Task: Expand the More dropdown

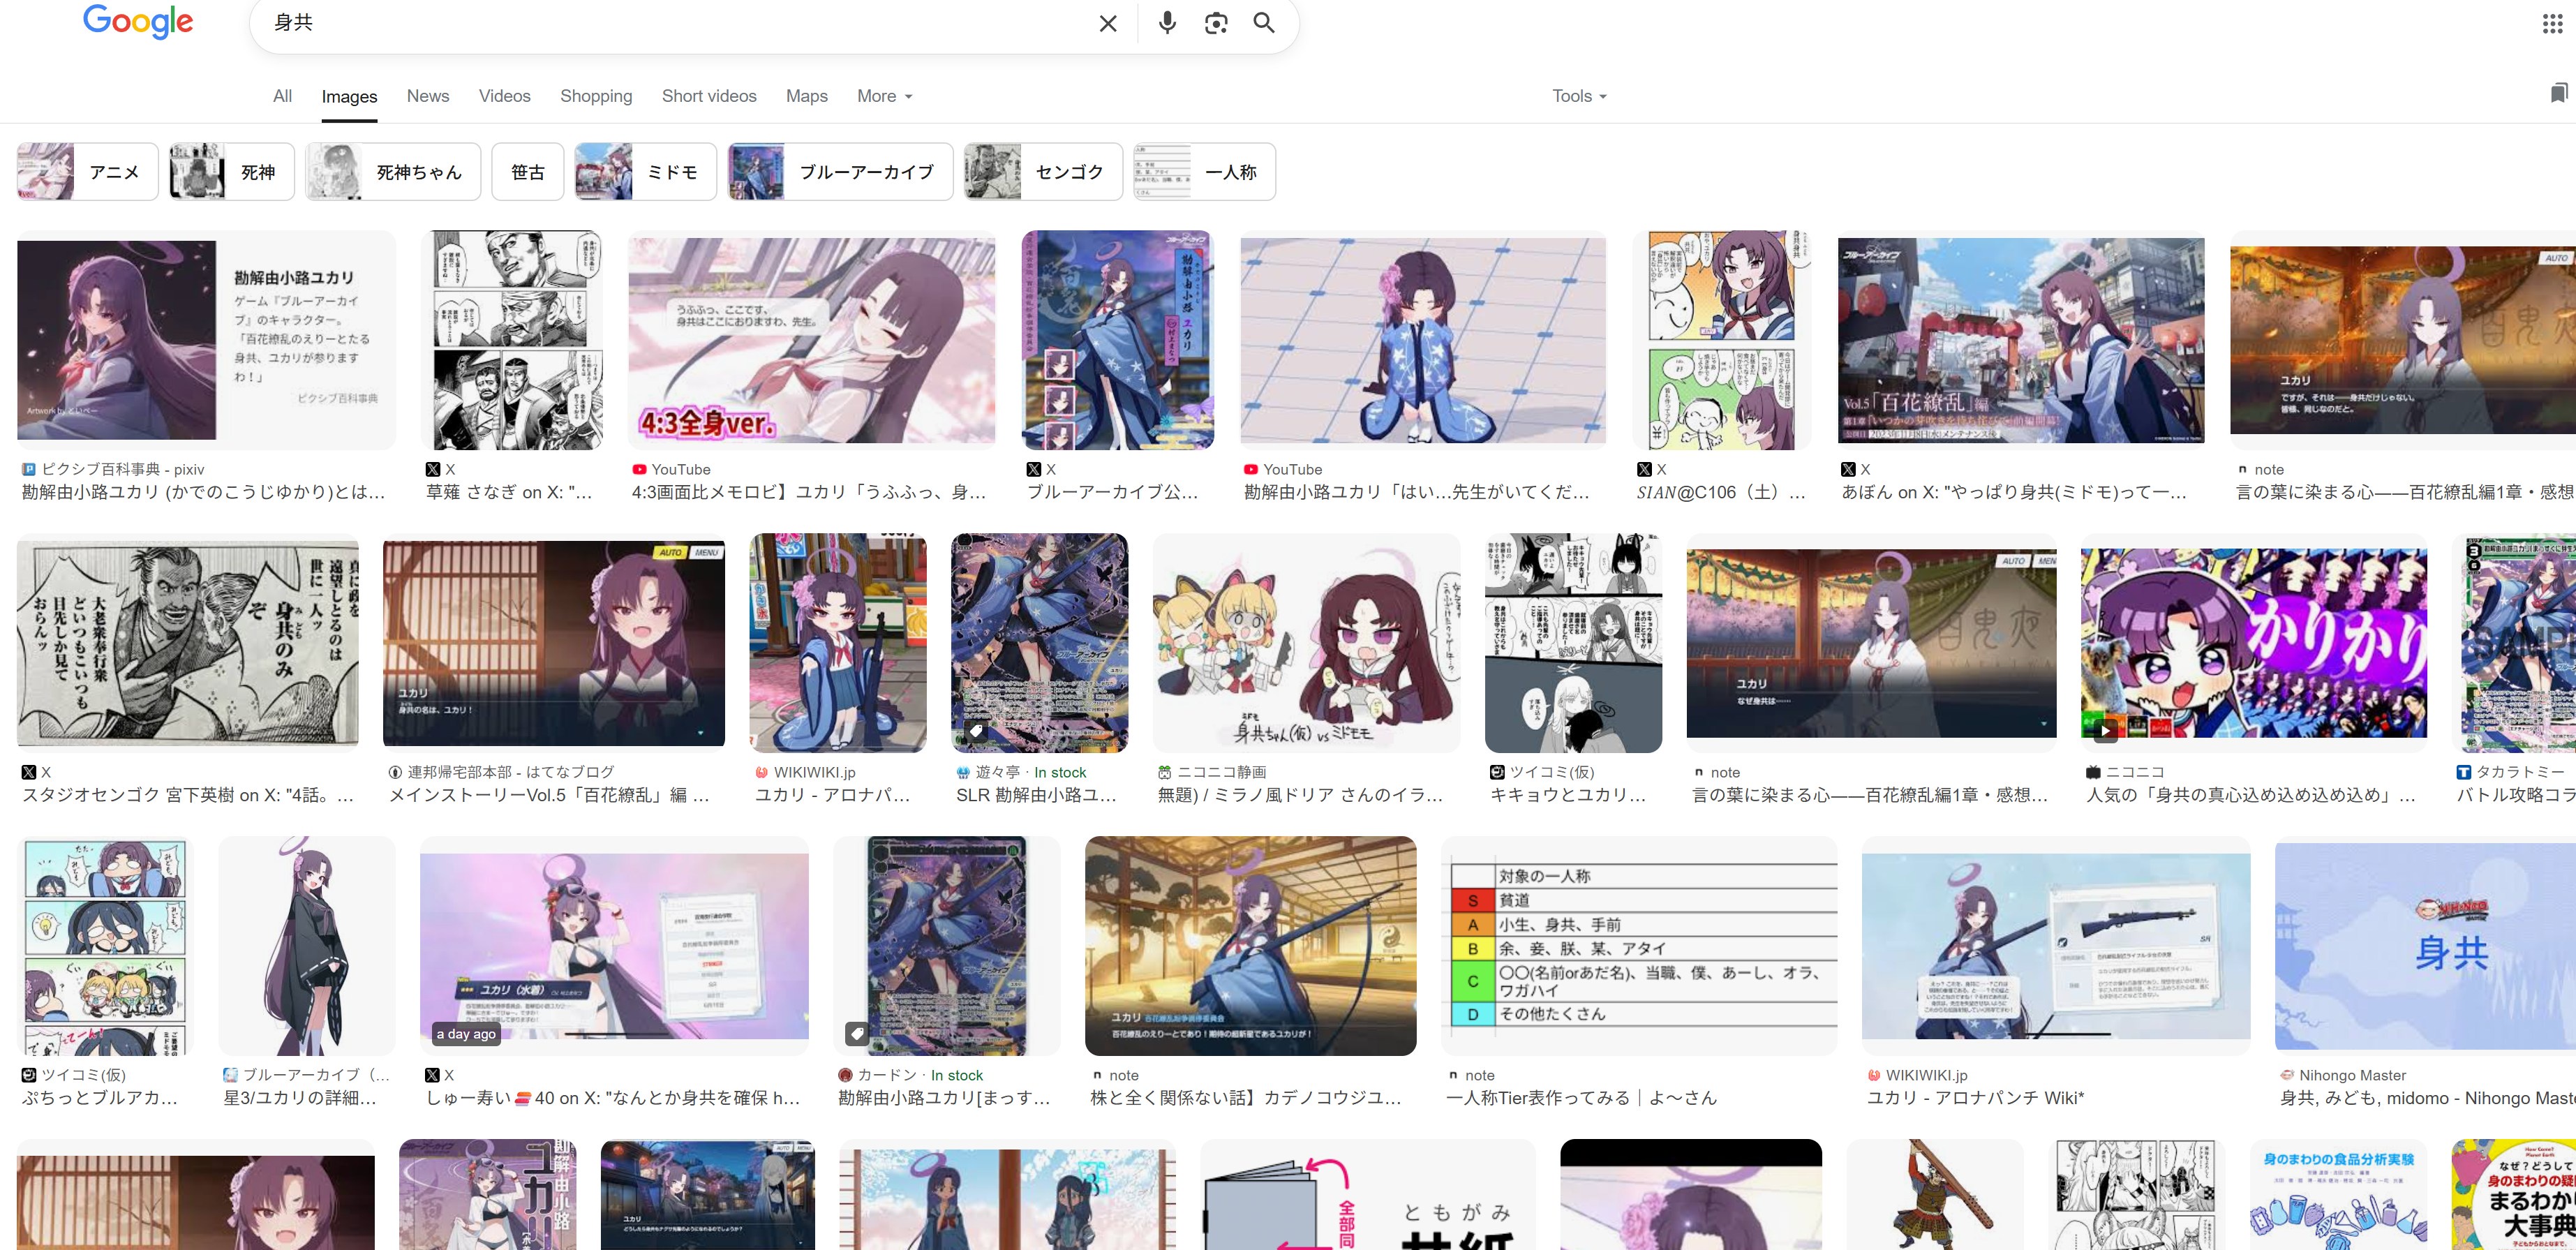Action: (884, 96)
